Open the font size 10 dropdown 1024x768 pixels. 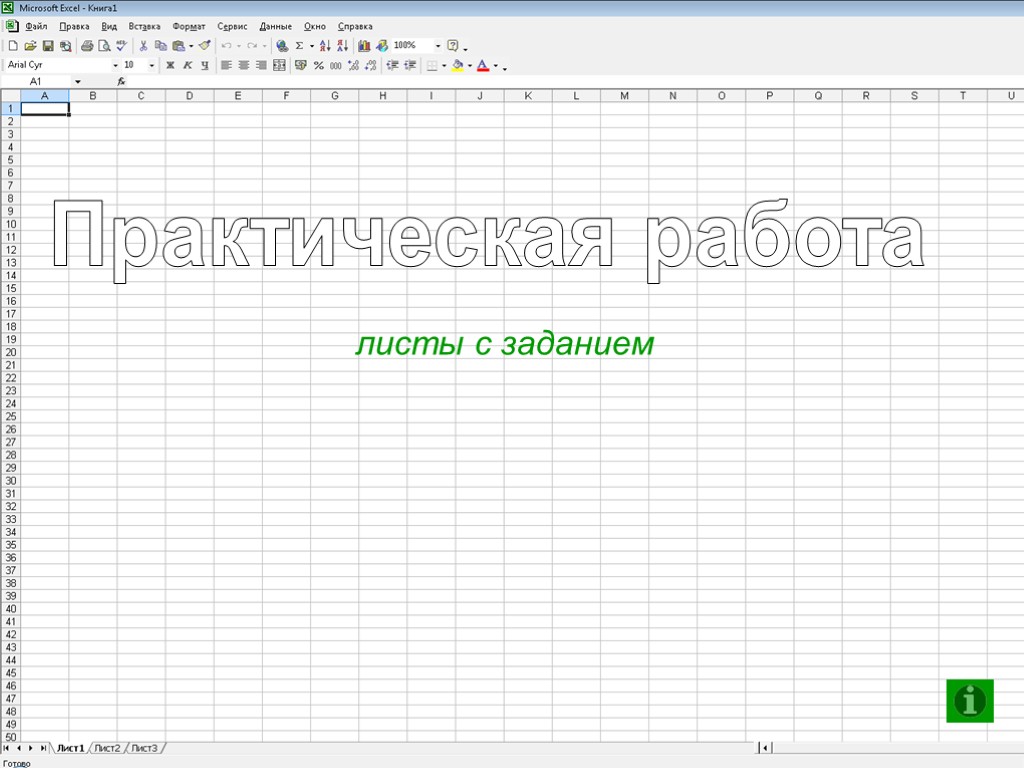pos(152,65)
